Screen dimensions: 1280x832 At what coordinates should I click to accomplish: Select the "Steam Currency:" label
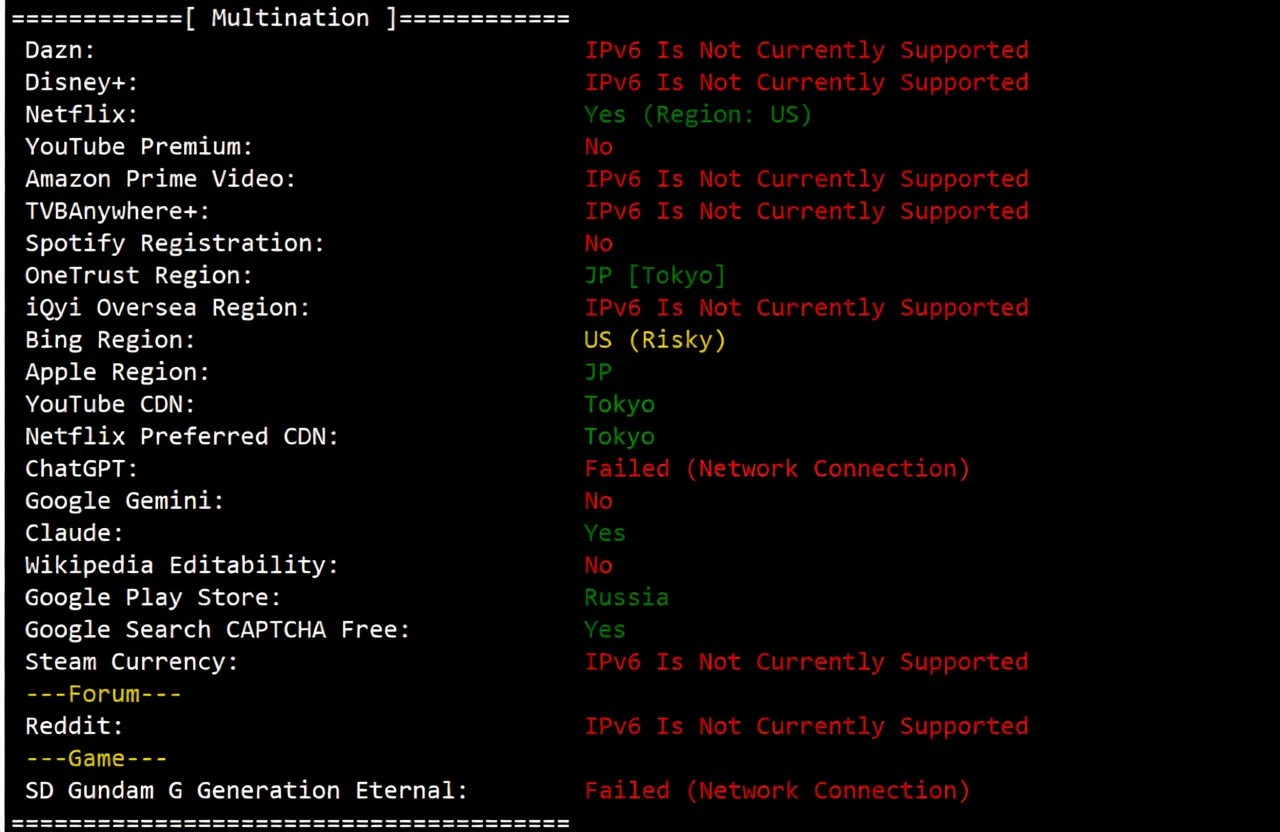tap(132, 661)
